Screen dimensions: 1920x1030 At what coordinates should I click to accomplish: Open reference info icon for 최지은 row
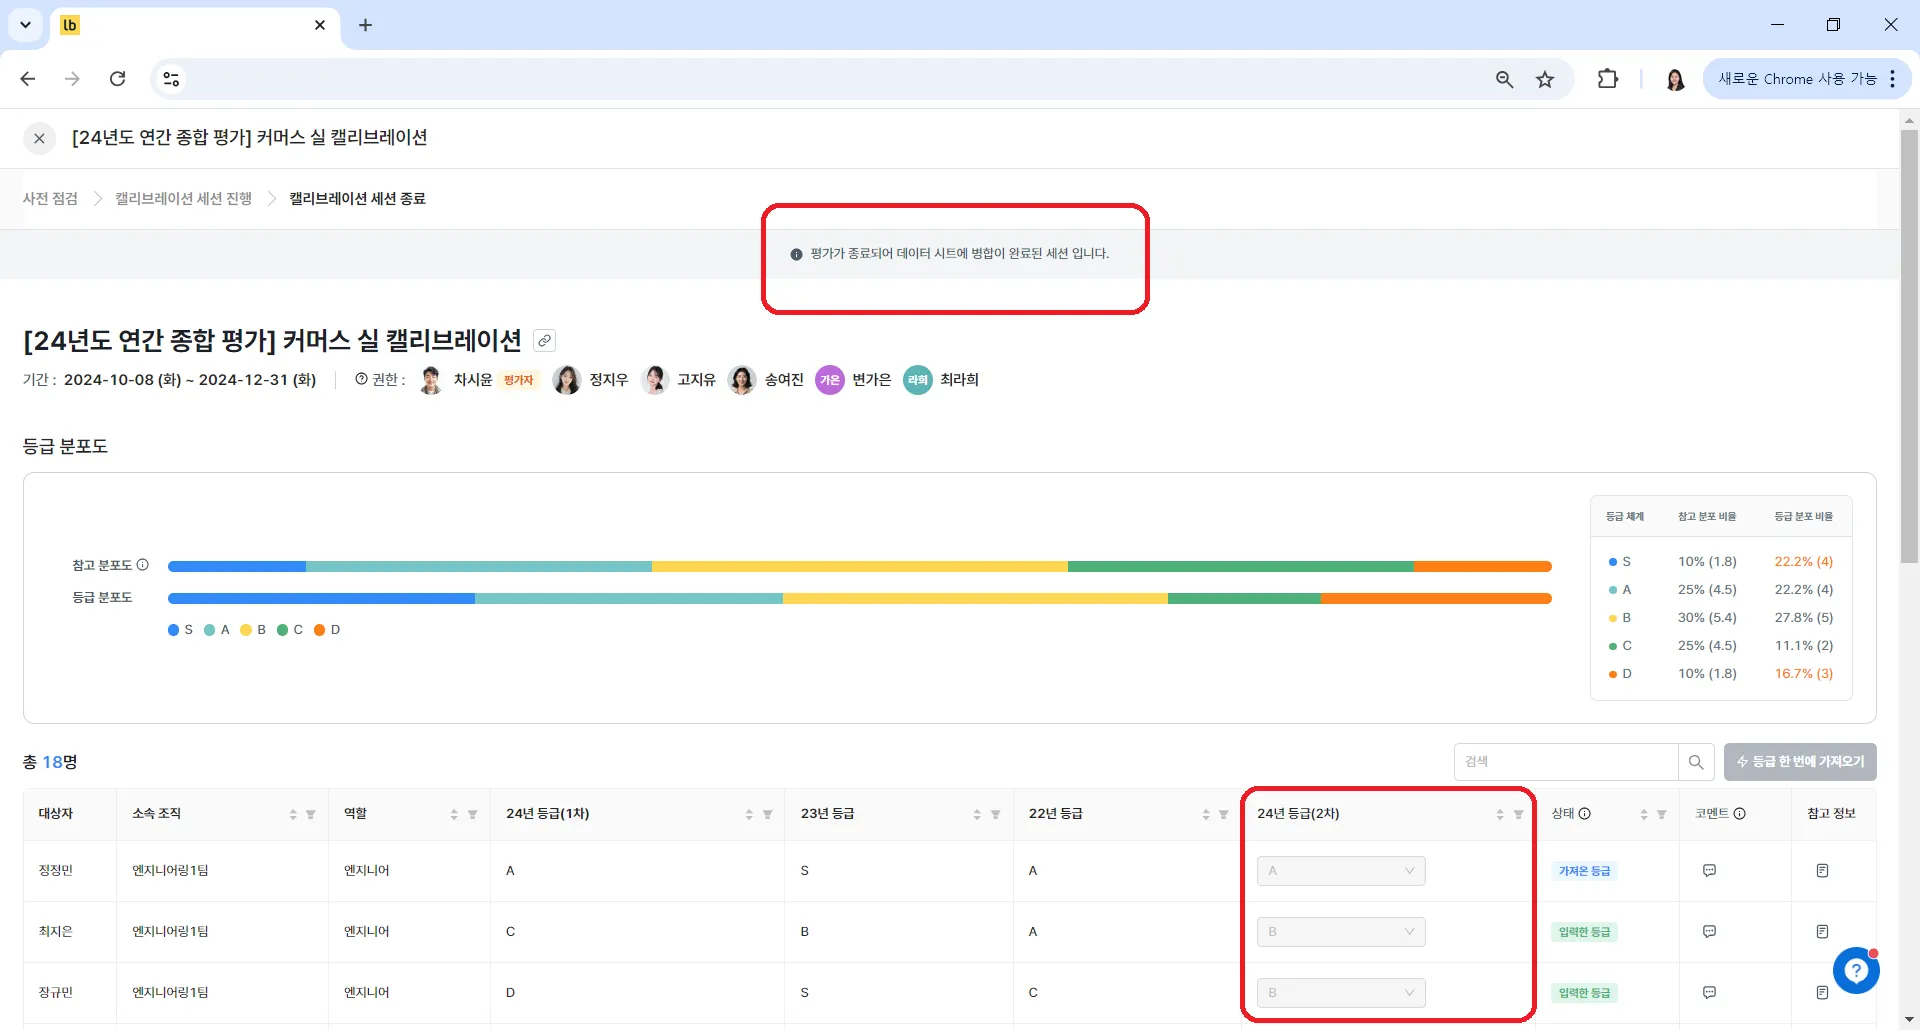(x=1822, y=932)
